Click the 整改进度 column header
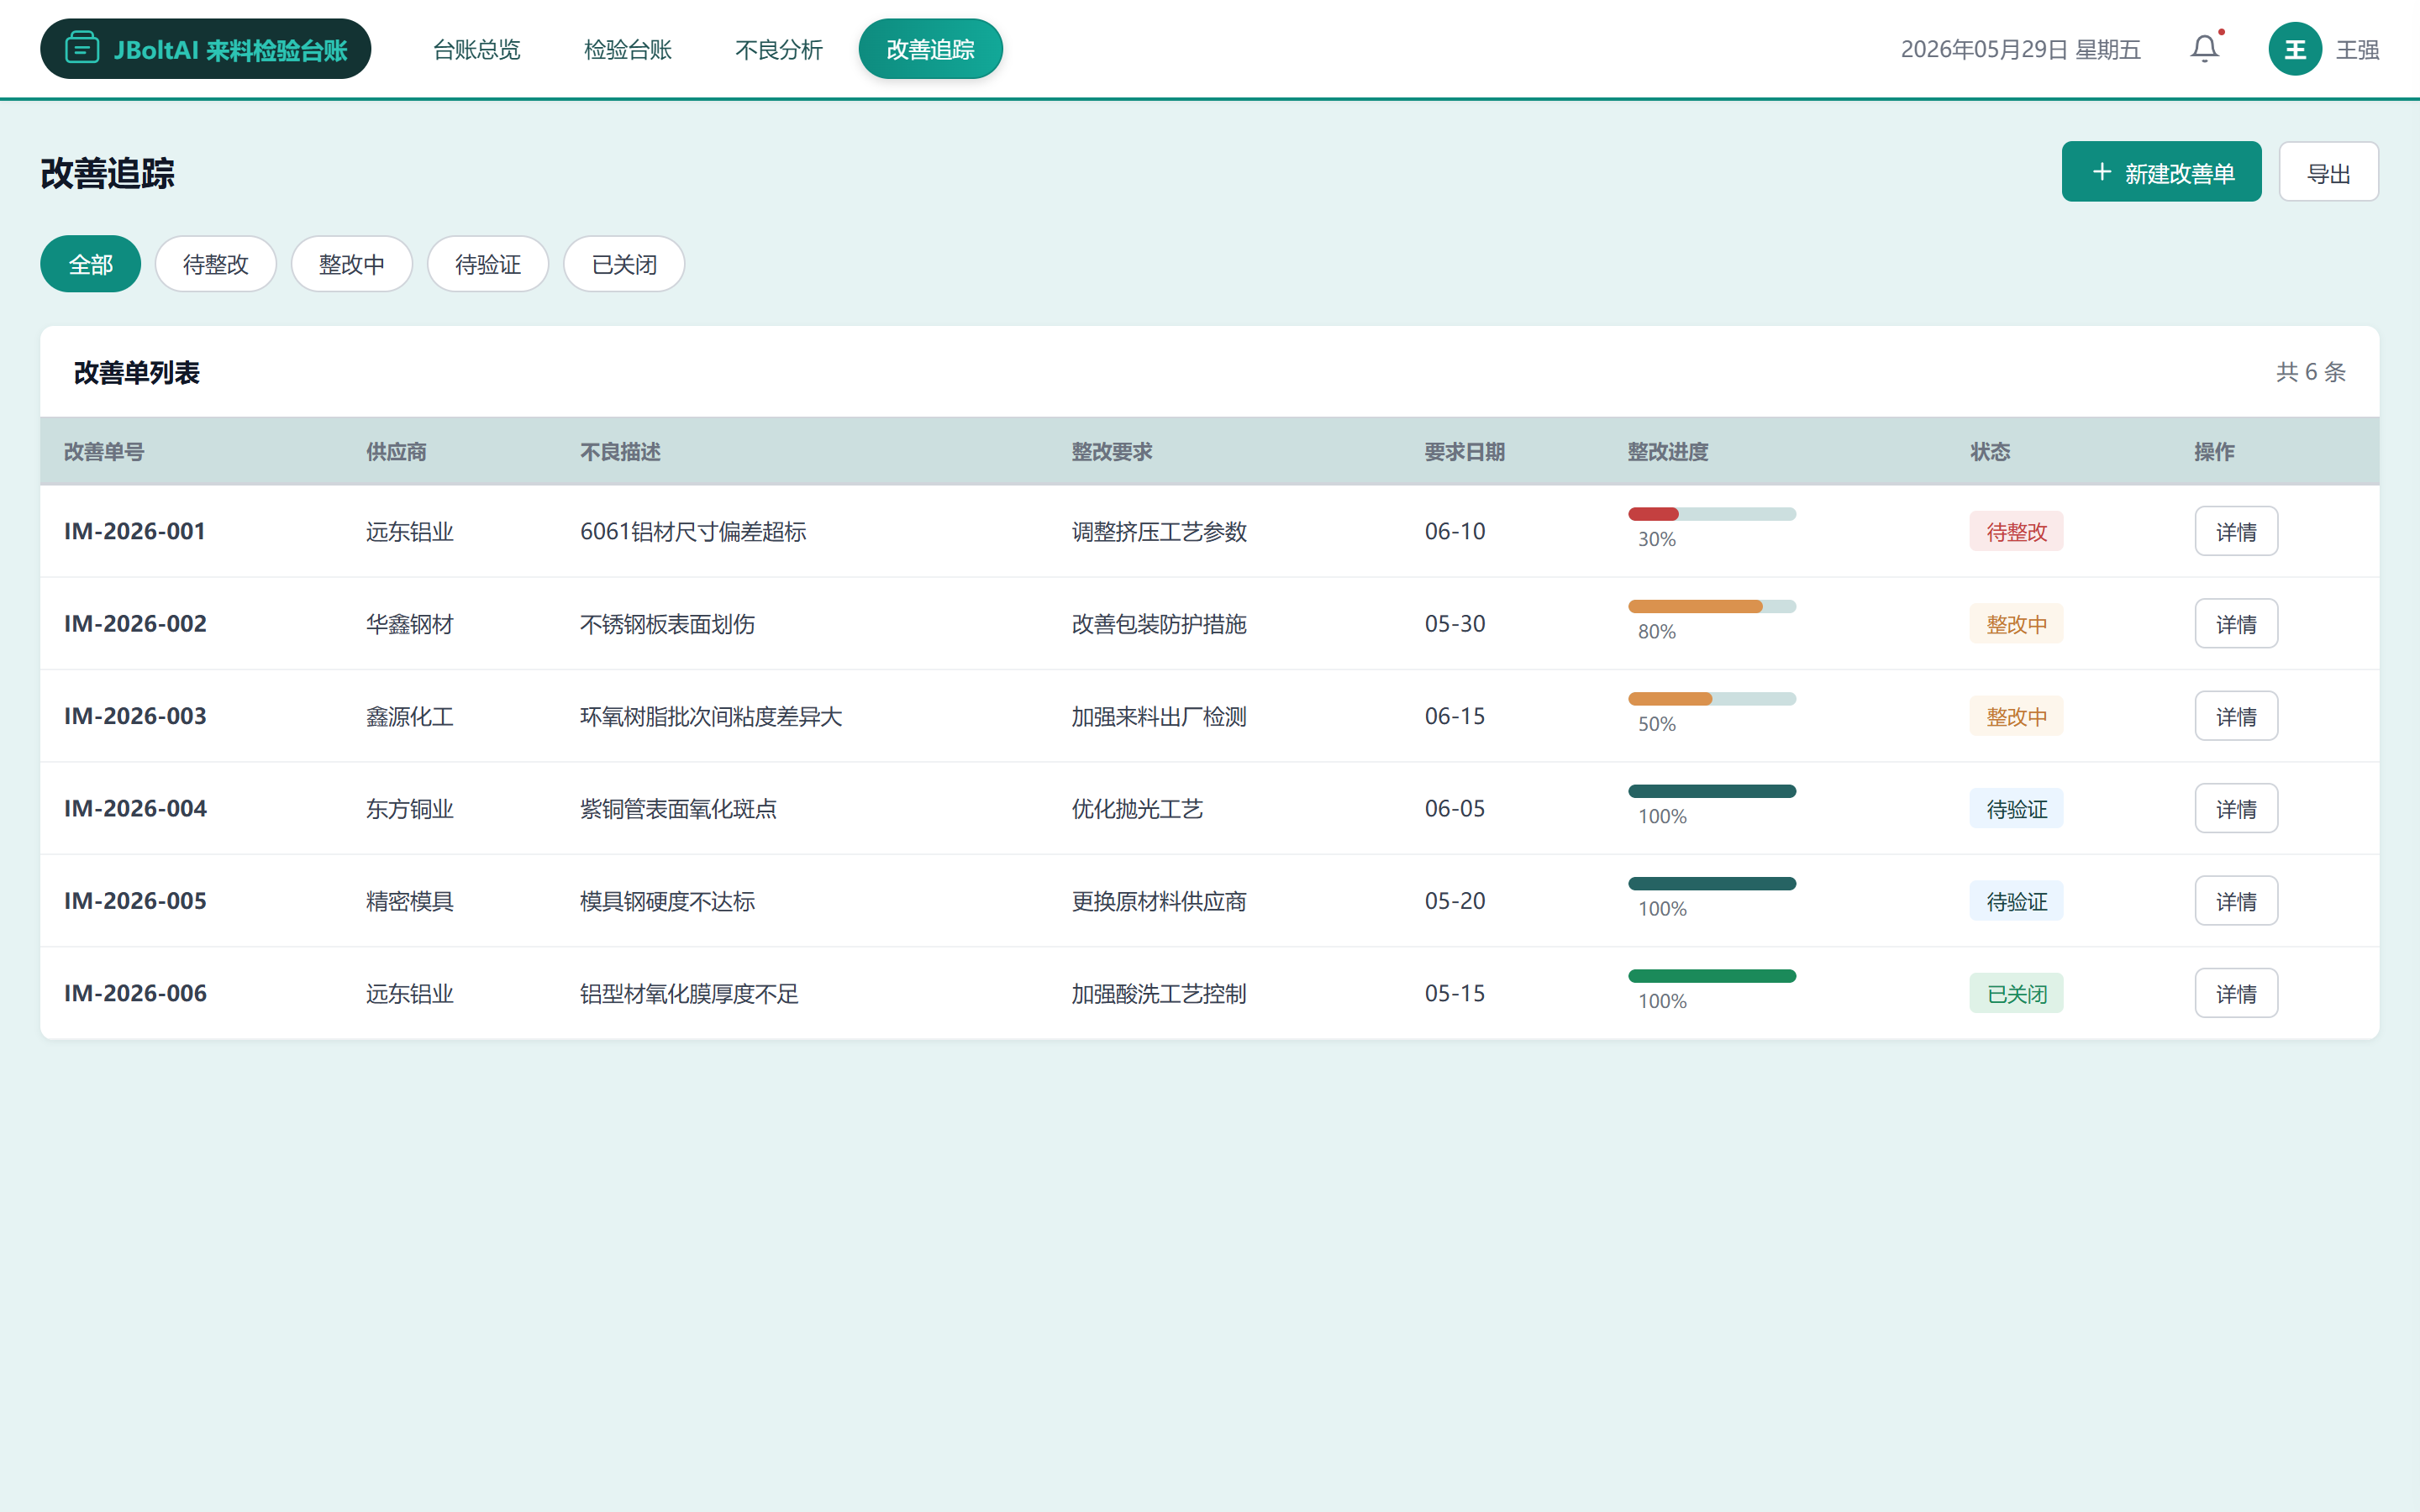Image resolution: width=2420 pixels, height=1512 pixels. pyautogui.click(x=1667, y=451)
